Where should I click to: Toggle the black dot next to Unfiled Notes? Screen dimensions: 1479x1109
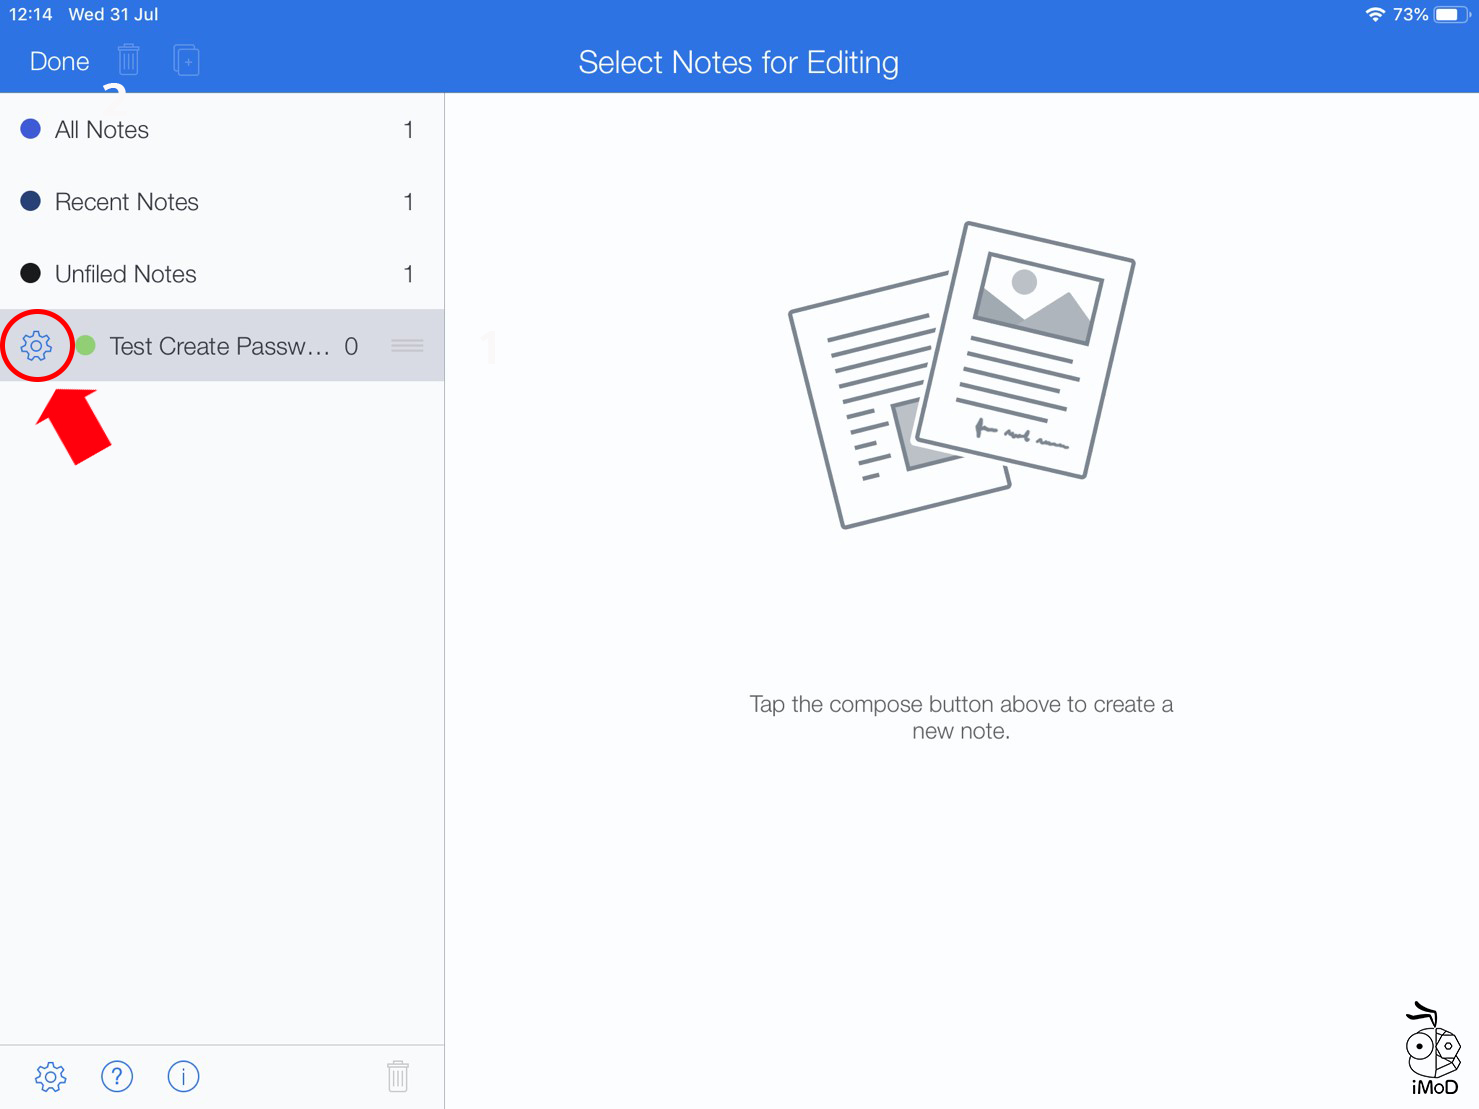(x=30, y=272)
